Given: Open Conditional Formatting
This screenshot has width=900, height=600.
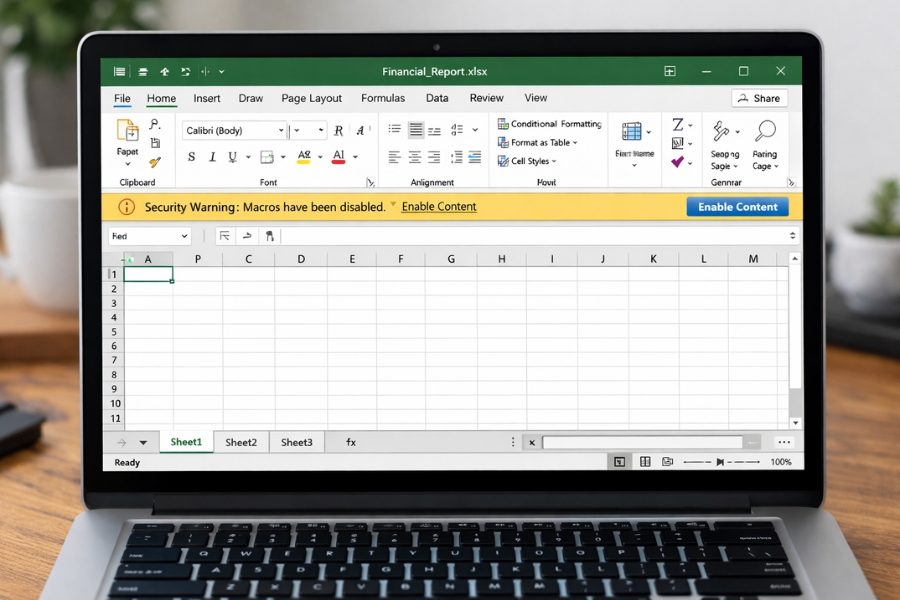Looking at the screenshot, I should tap(549, 124).
